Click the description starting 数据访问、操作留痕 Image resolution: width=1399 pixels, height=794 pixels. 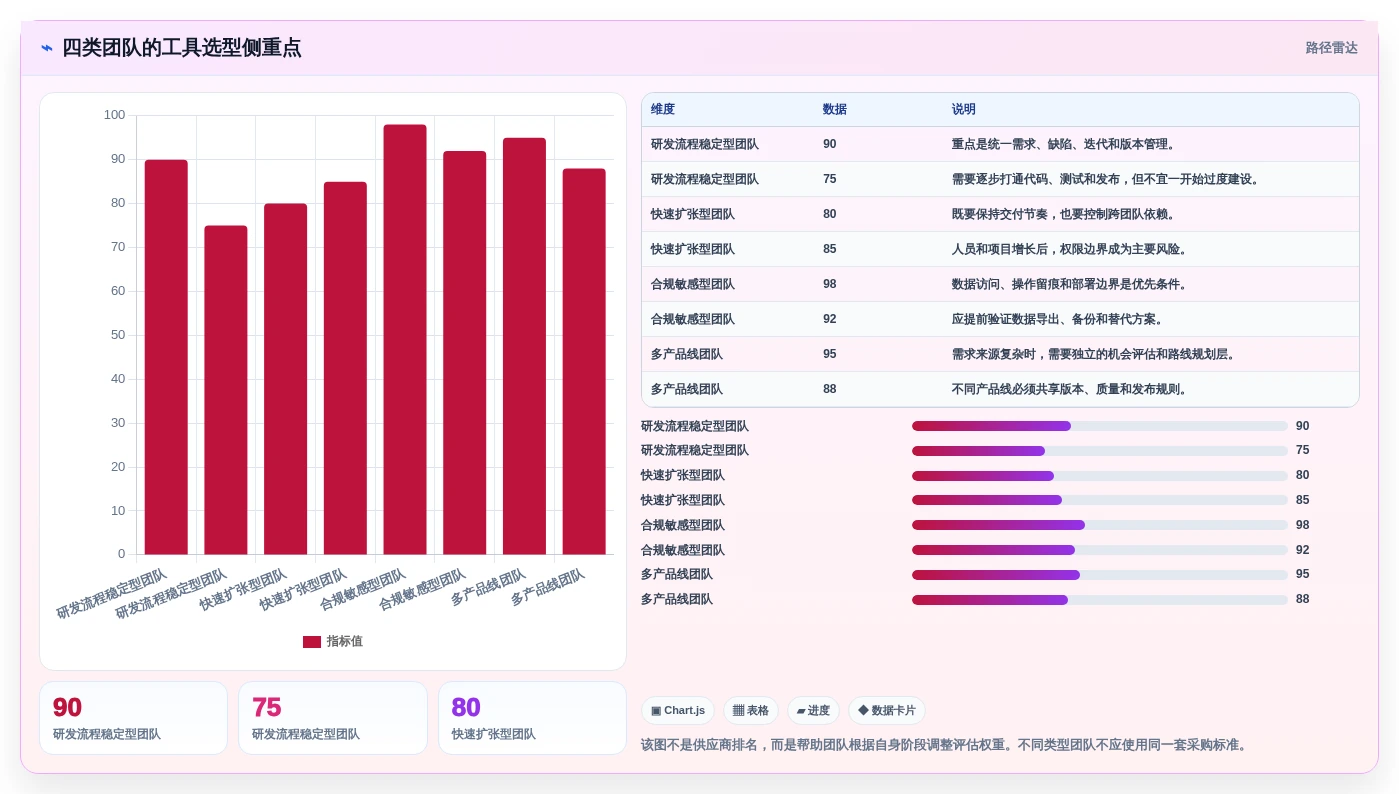point(1070,284)
